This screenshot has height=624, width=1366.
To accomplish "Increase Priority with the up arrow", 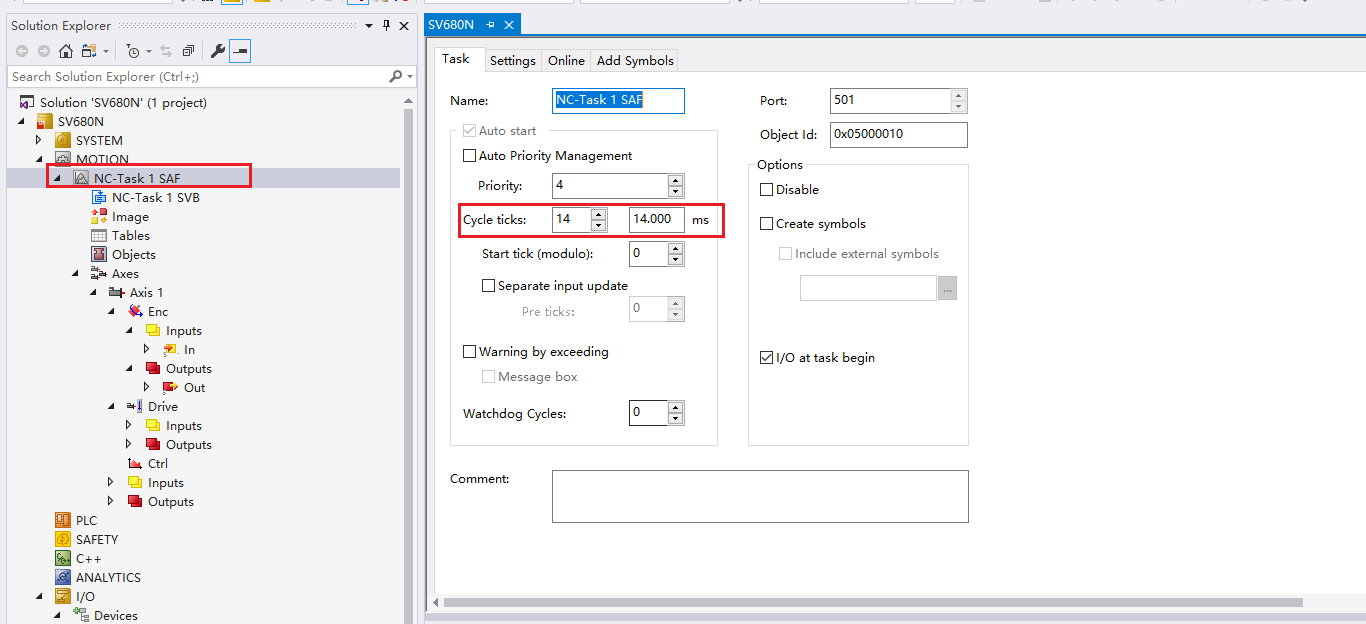I will coord(676,180).
